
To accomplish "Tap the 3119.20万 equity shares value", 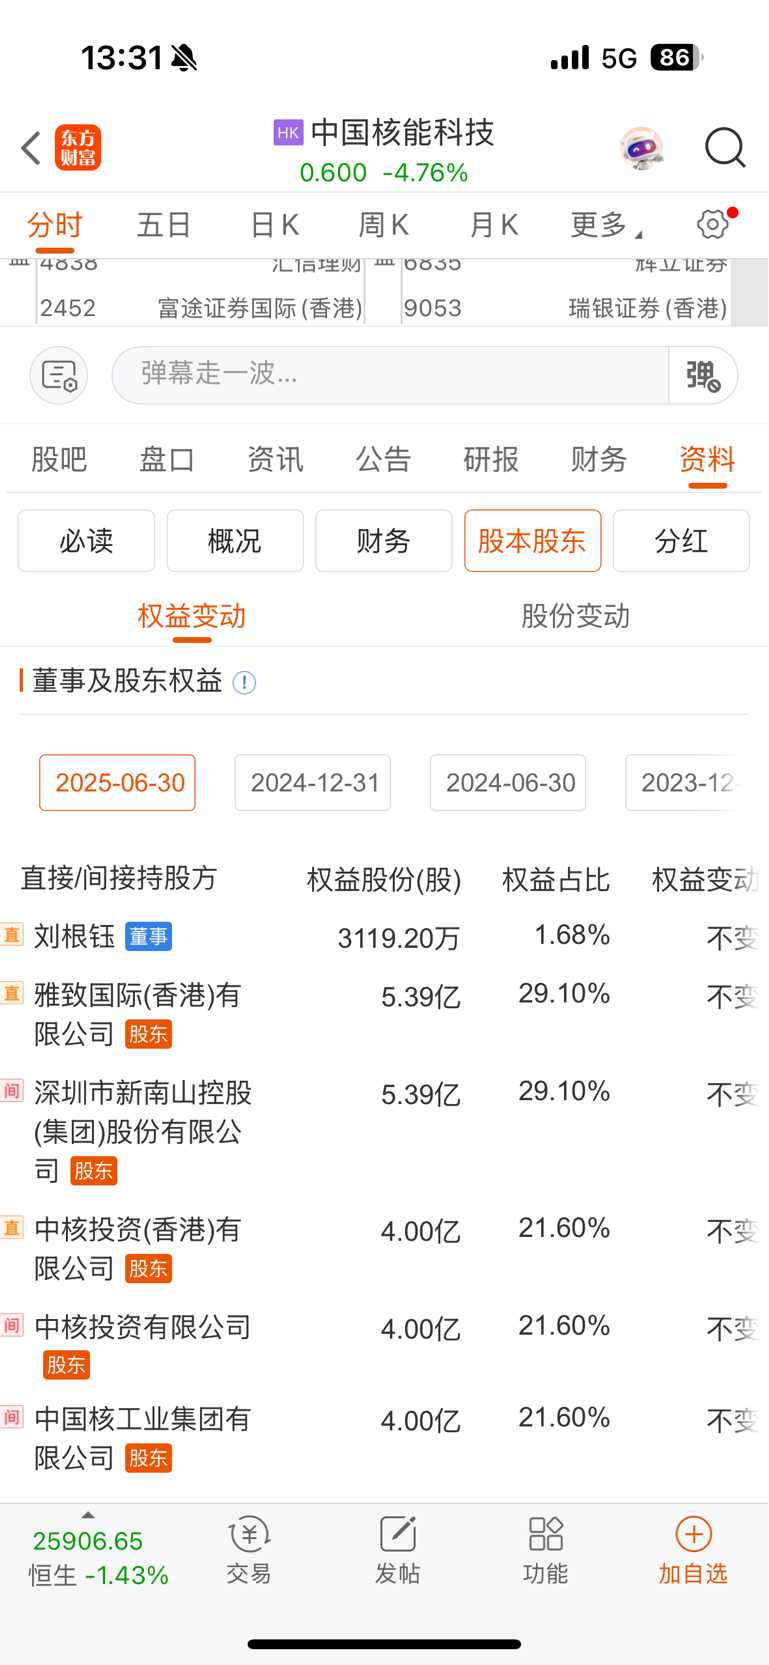I will [399, 938].
